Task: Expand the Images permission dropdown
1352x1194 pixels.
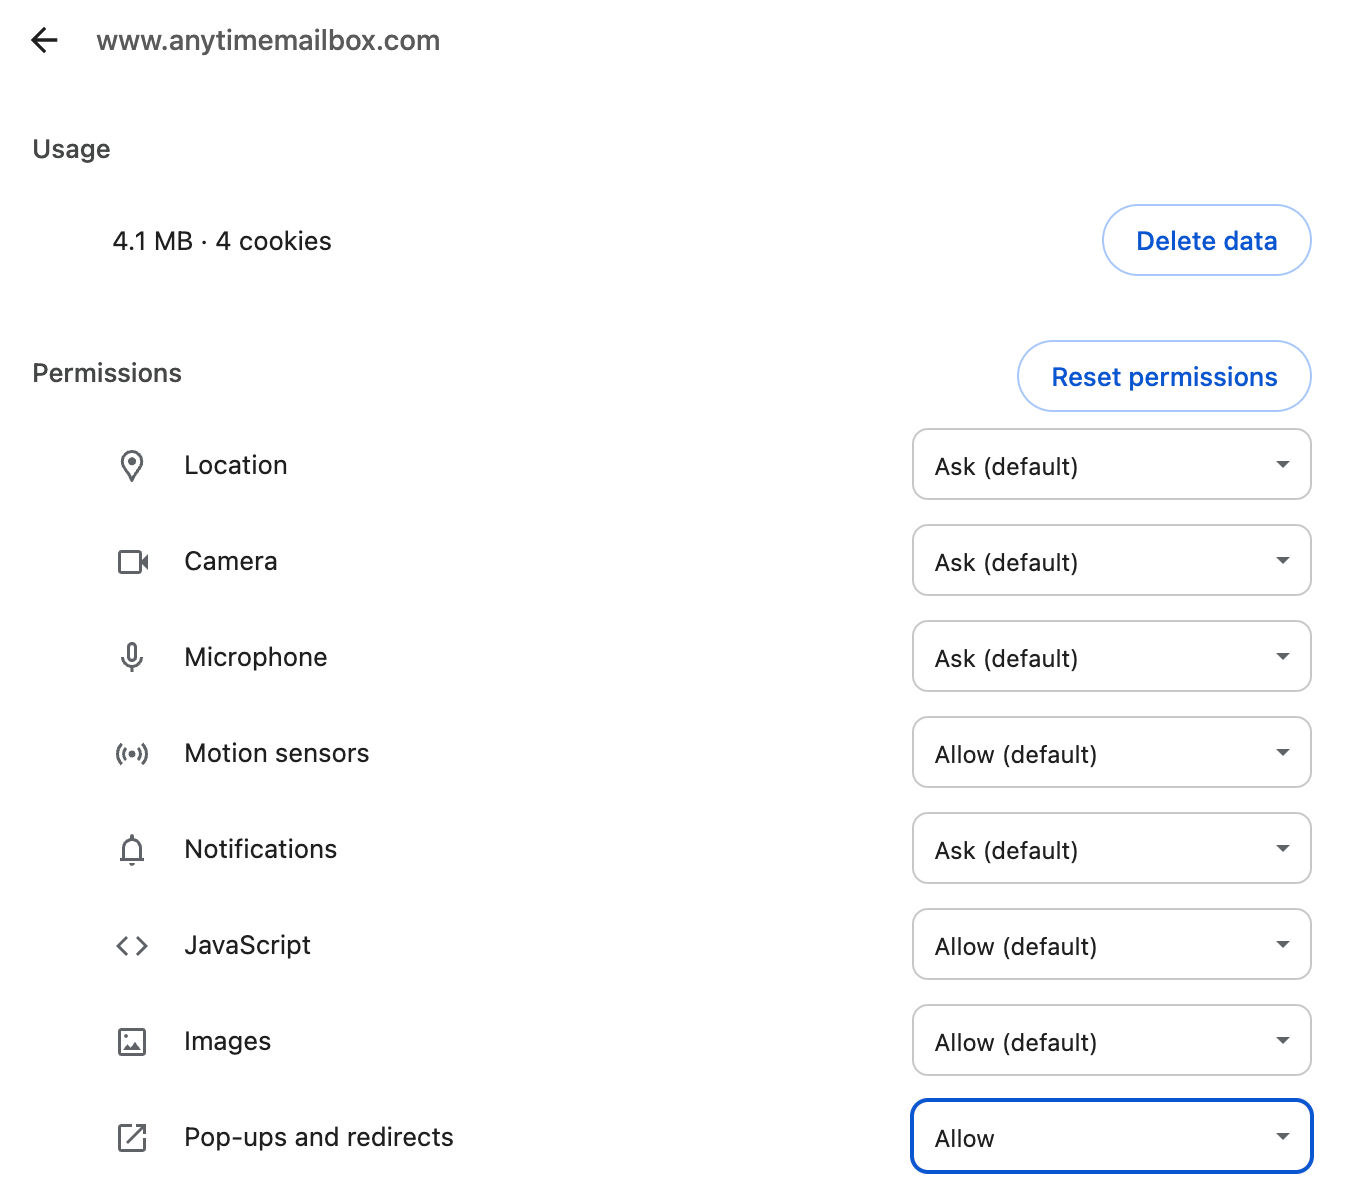Action: [x=1111, y=1041]
